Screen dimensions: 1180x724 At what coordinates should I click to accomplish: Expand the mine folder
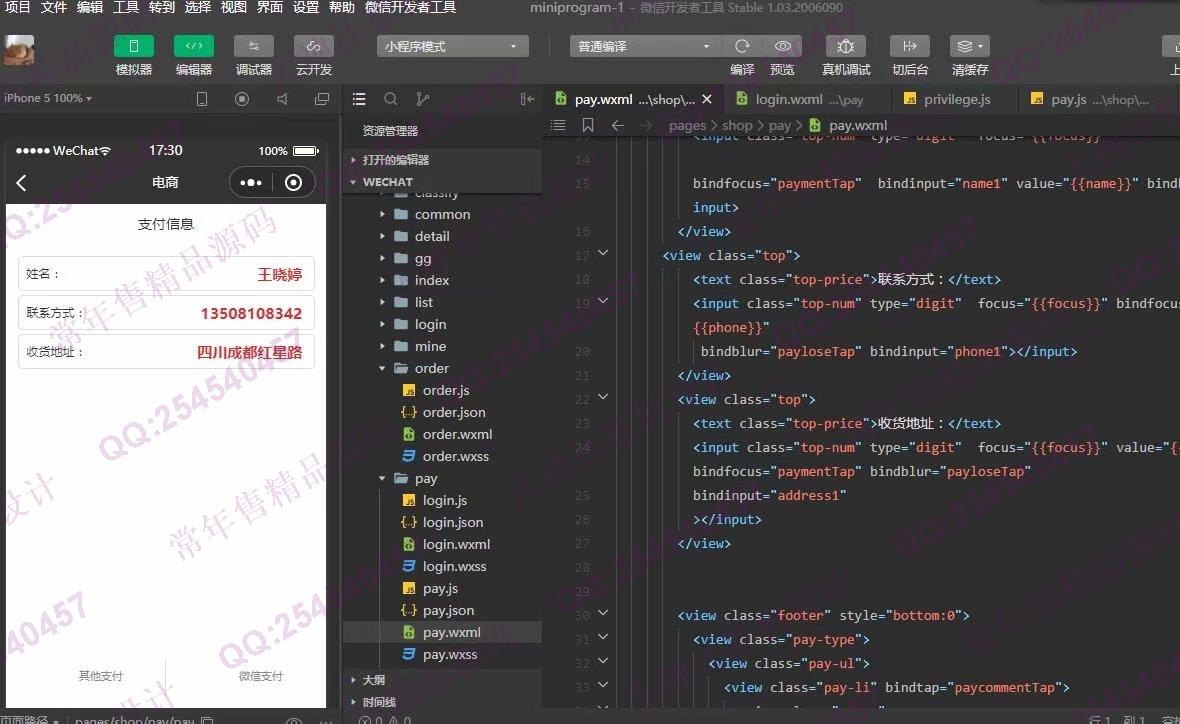(442, 346)
